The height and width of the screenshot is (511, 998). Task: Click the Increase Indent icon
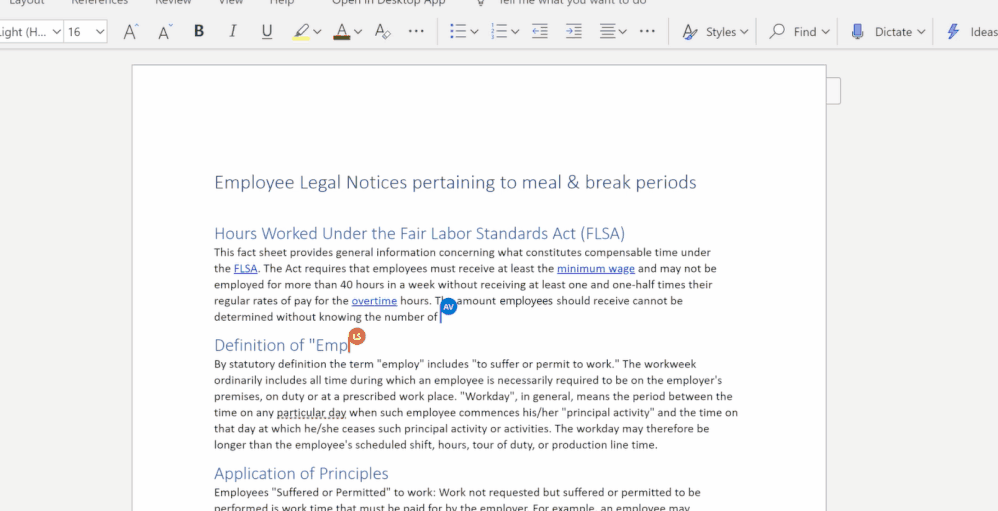point(573,32)
